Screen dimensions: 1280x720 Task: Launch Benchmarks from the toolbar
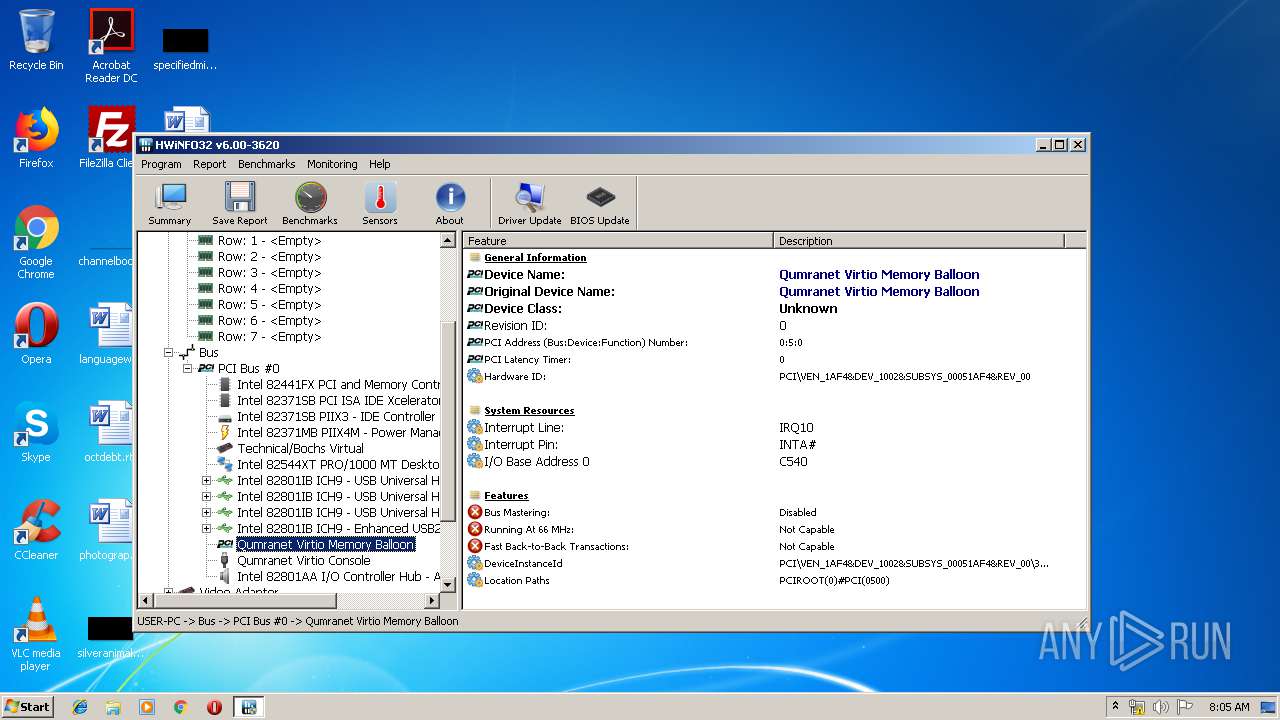pos(310,204)
